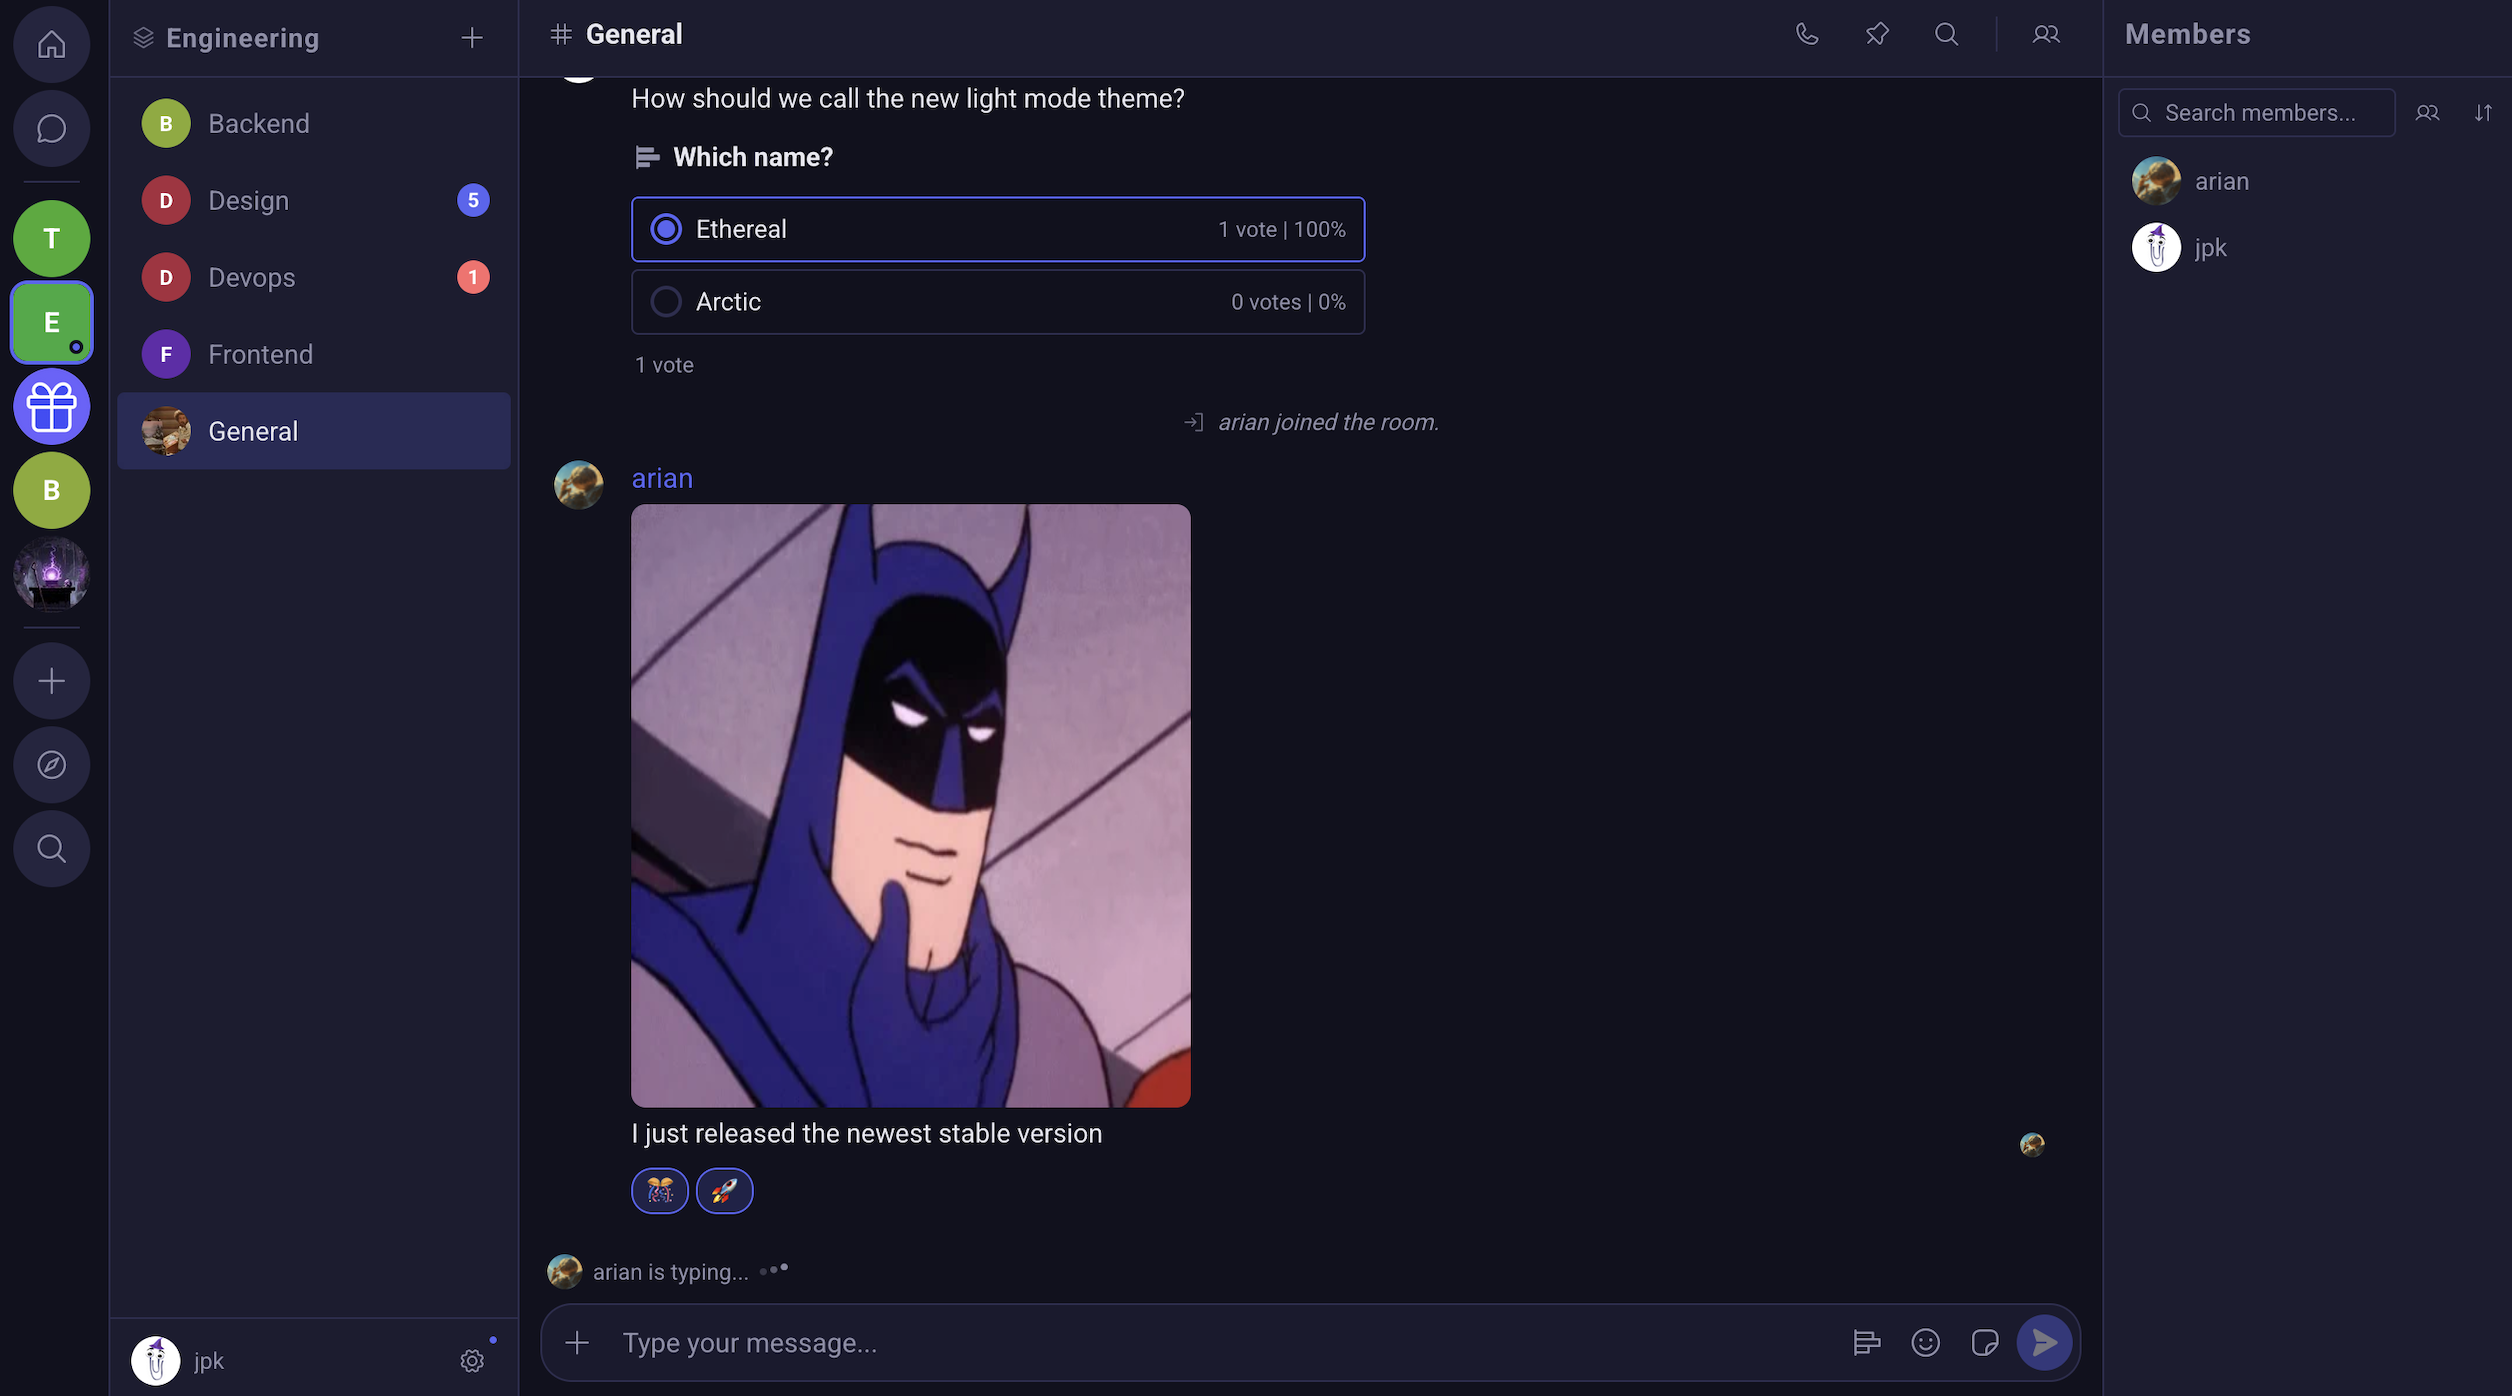2512x1396 pixels.
Task: Attach a file with plus icon
Action: [577, 1342]
